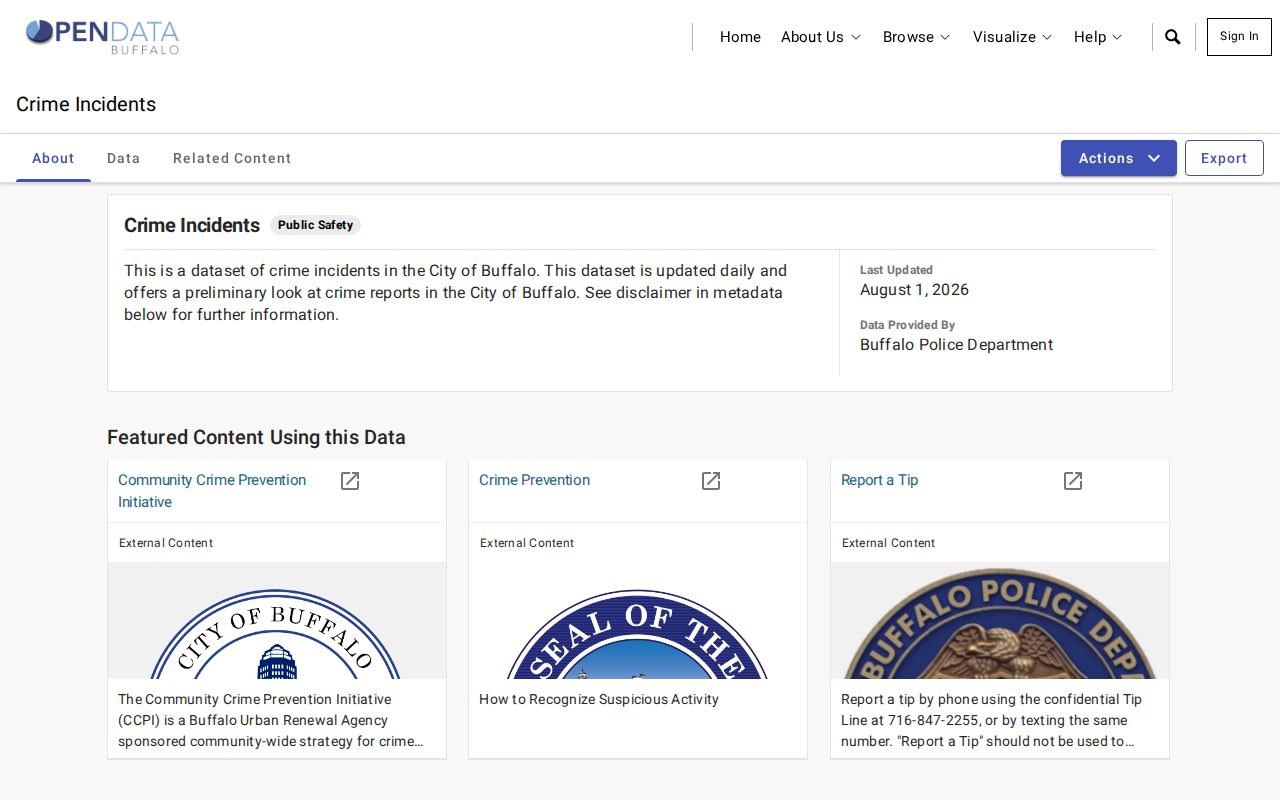The image size is (1280, 800).
Task: Switch to the Data tab
Action: click(x=124, y=158)
